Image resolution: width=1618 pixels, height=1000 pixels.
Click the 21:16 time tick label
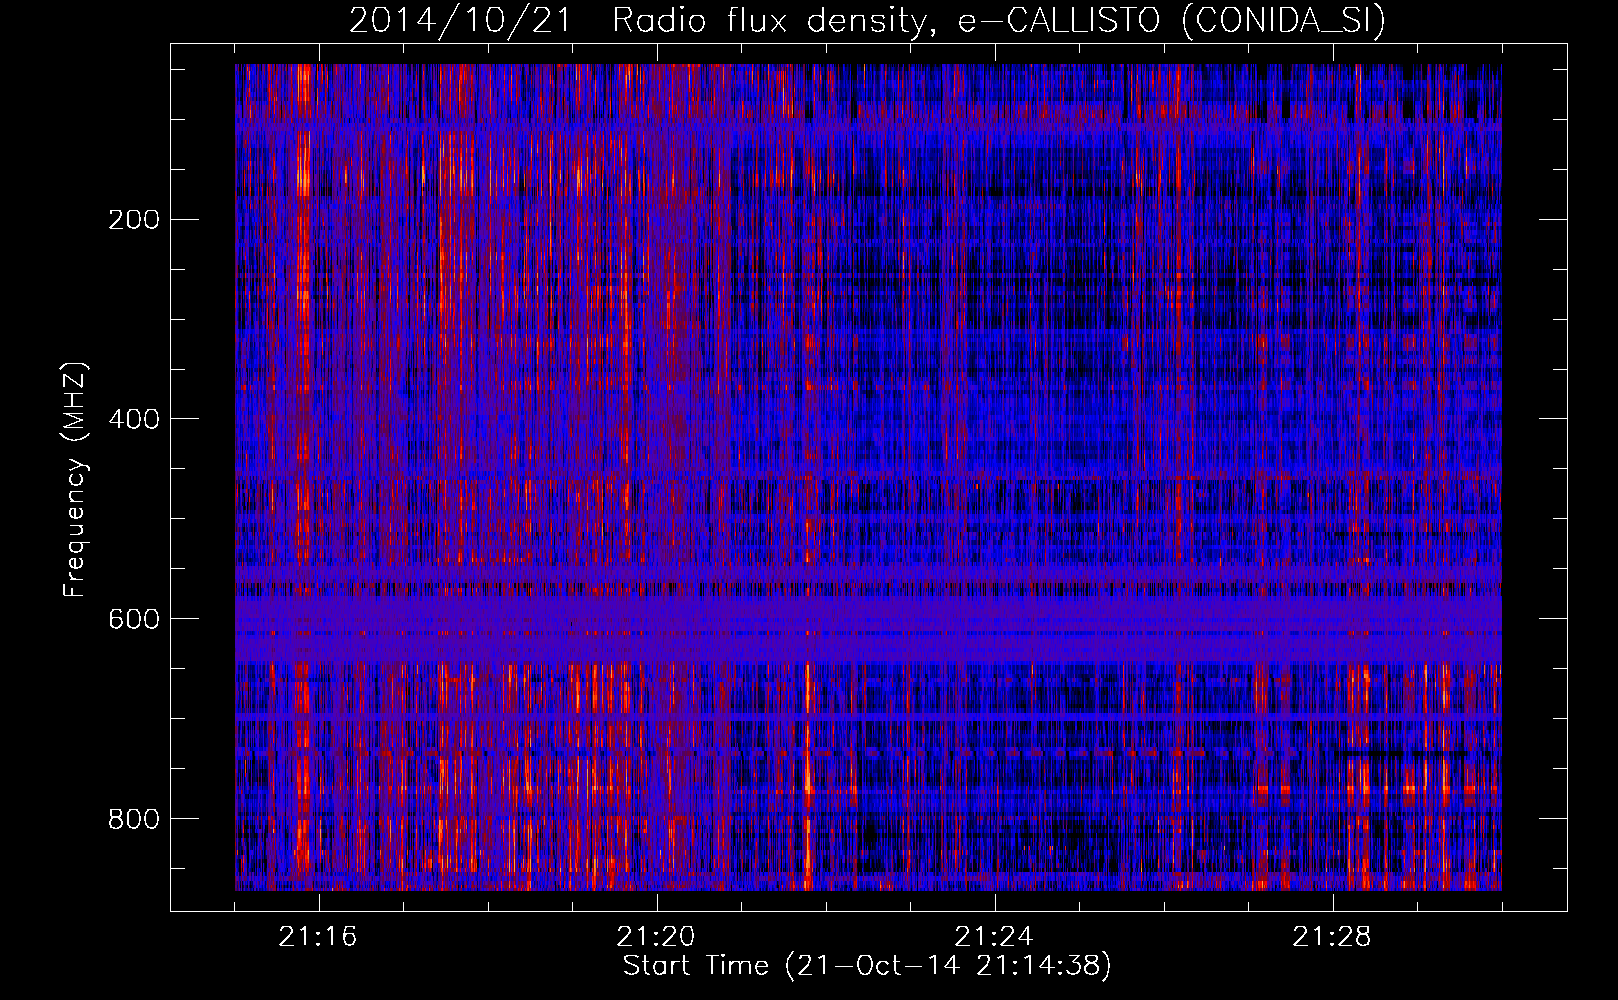click(318, 937)
